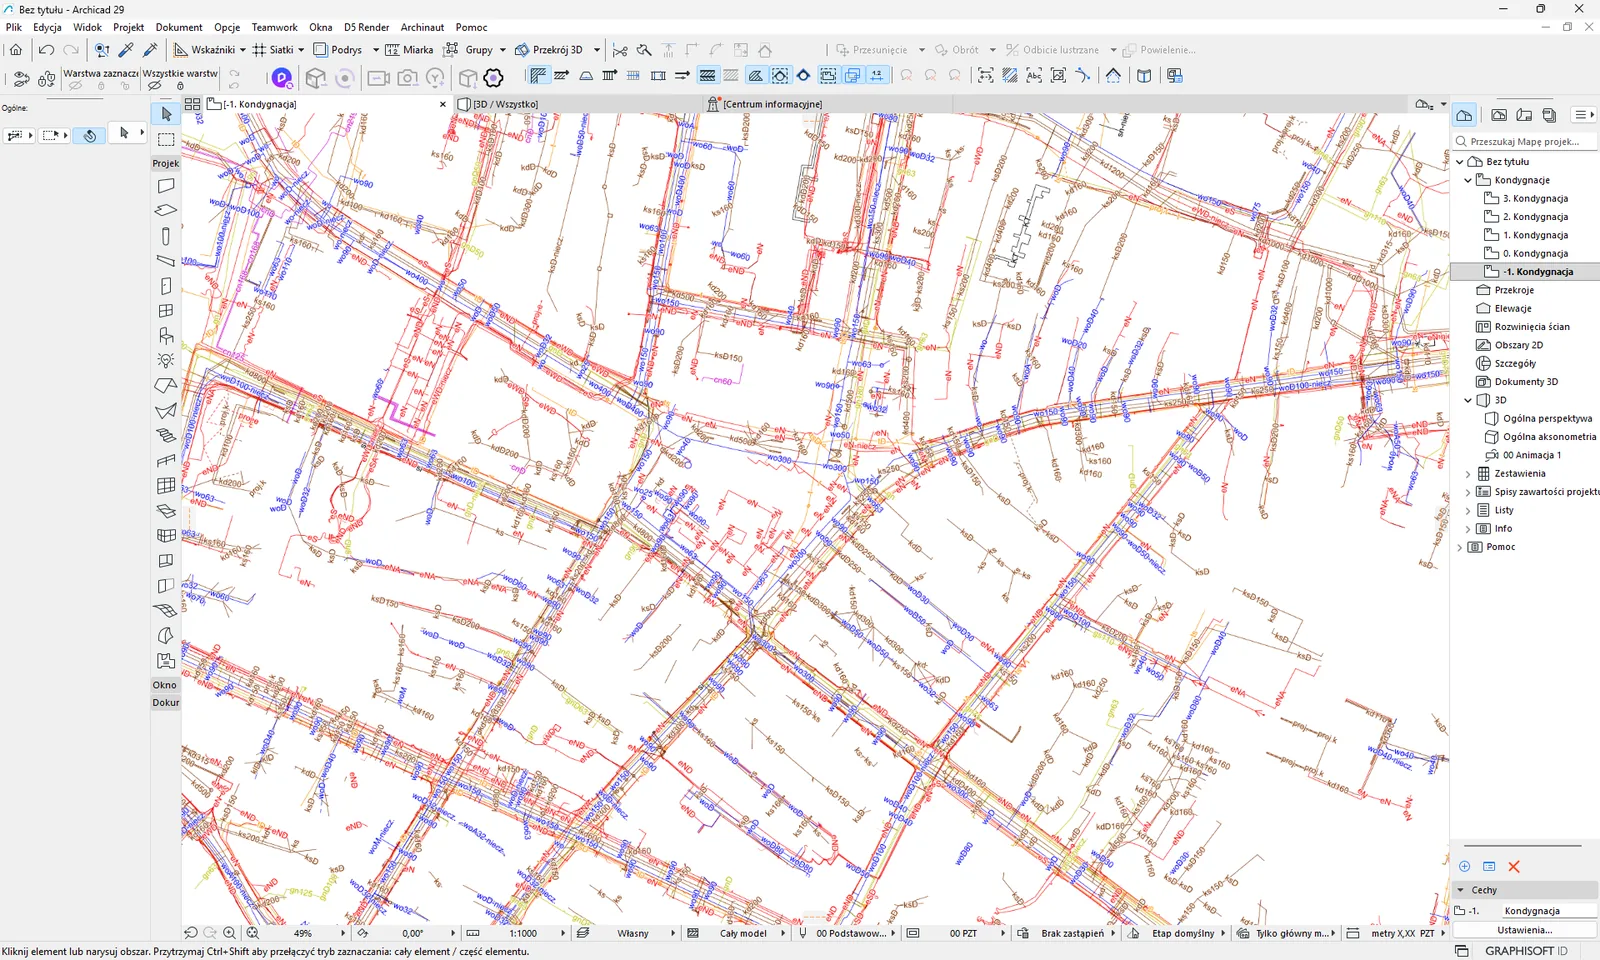Click the camera snapshot icon
Image resolution: width=1600 pixels, height=960 pixels.
(x=407, y=77)
